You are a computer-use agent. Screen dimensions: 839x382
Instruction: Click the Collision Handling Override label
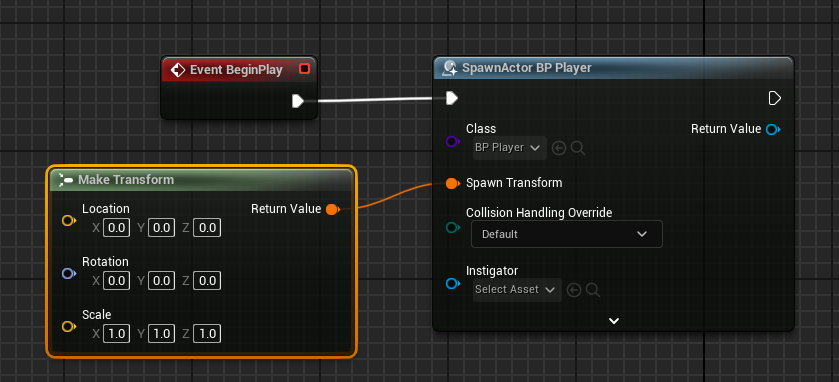coord(539,213)
